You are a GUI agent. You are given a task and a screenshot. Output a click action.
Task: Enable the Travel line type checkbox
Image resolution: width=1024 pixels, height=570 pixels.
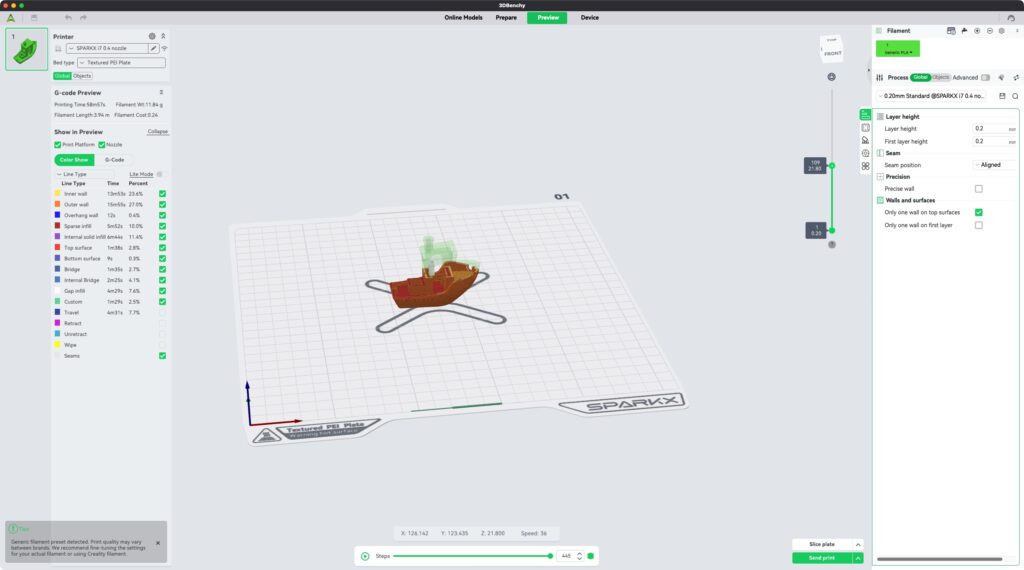[162, 313]
